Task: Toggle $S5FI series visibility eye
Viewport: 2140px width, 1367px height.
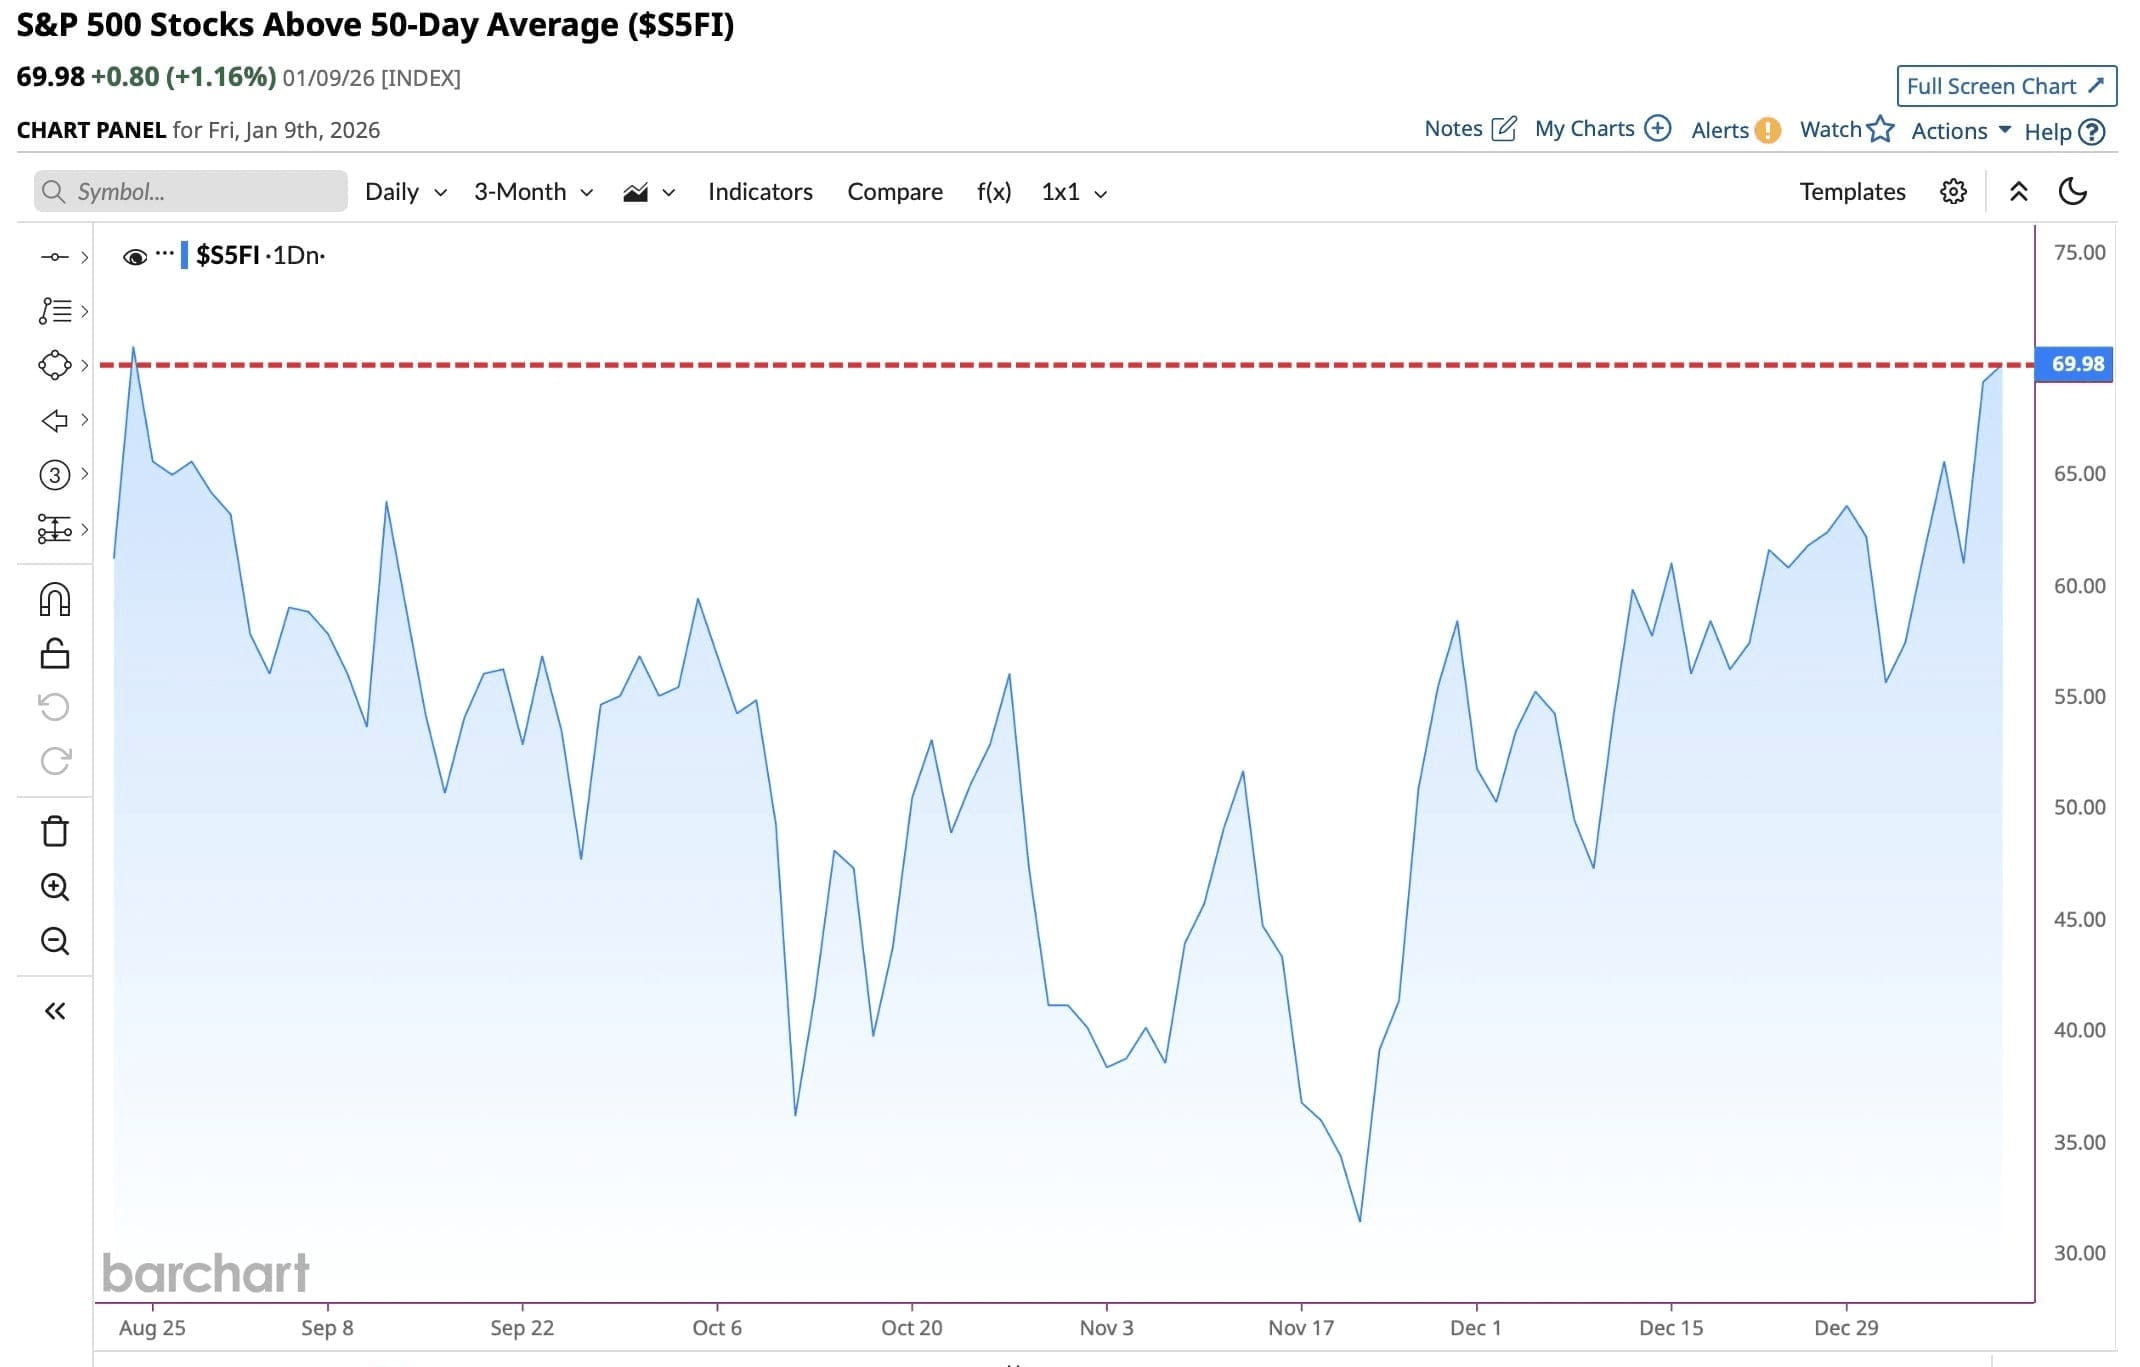Action: click(x=134, y=257)
